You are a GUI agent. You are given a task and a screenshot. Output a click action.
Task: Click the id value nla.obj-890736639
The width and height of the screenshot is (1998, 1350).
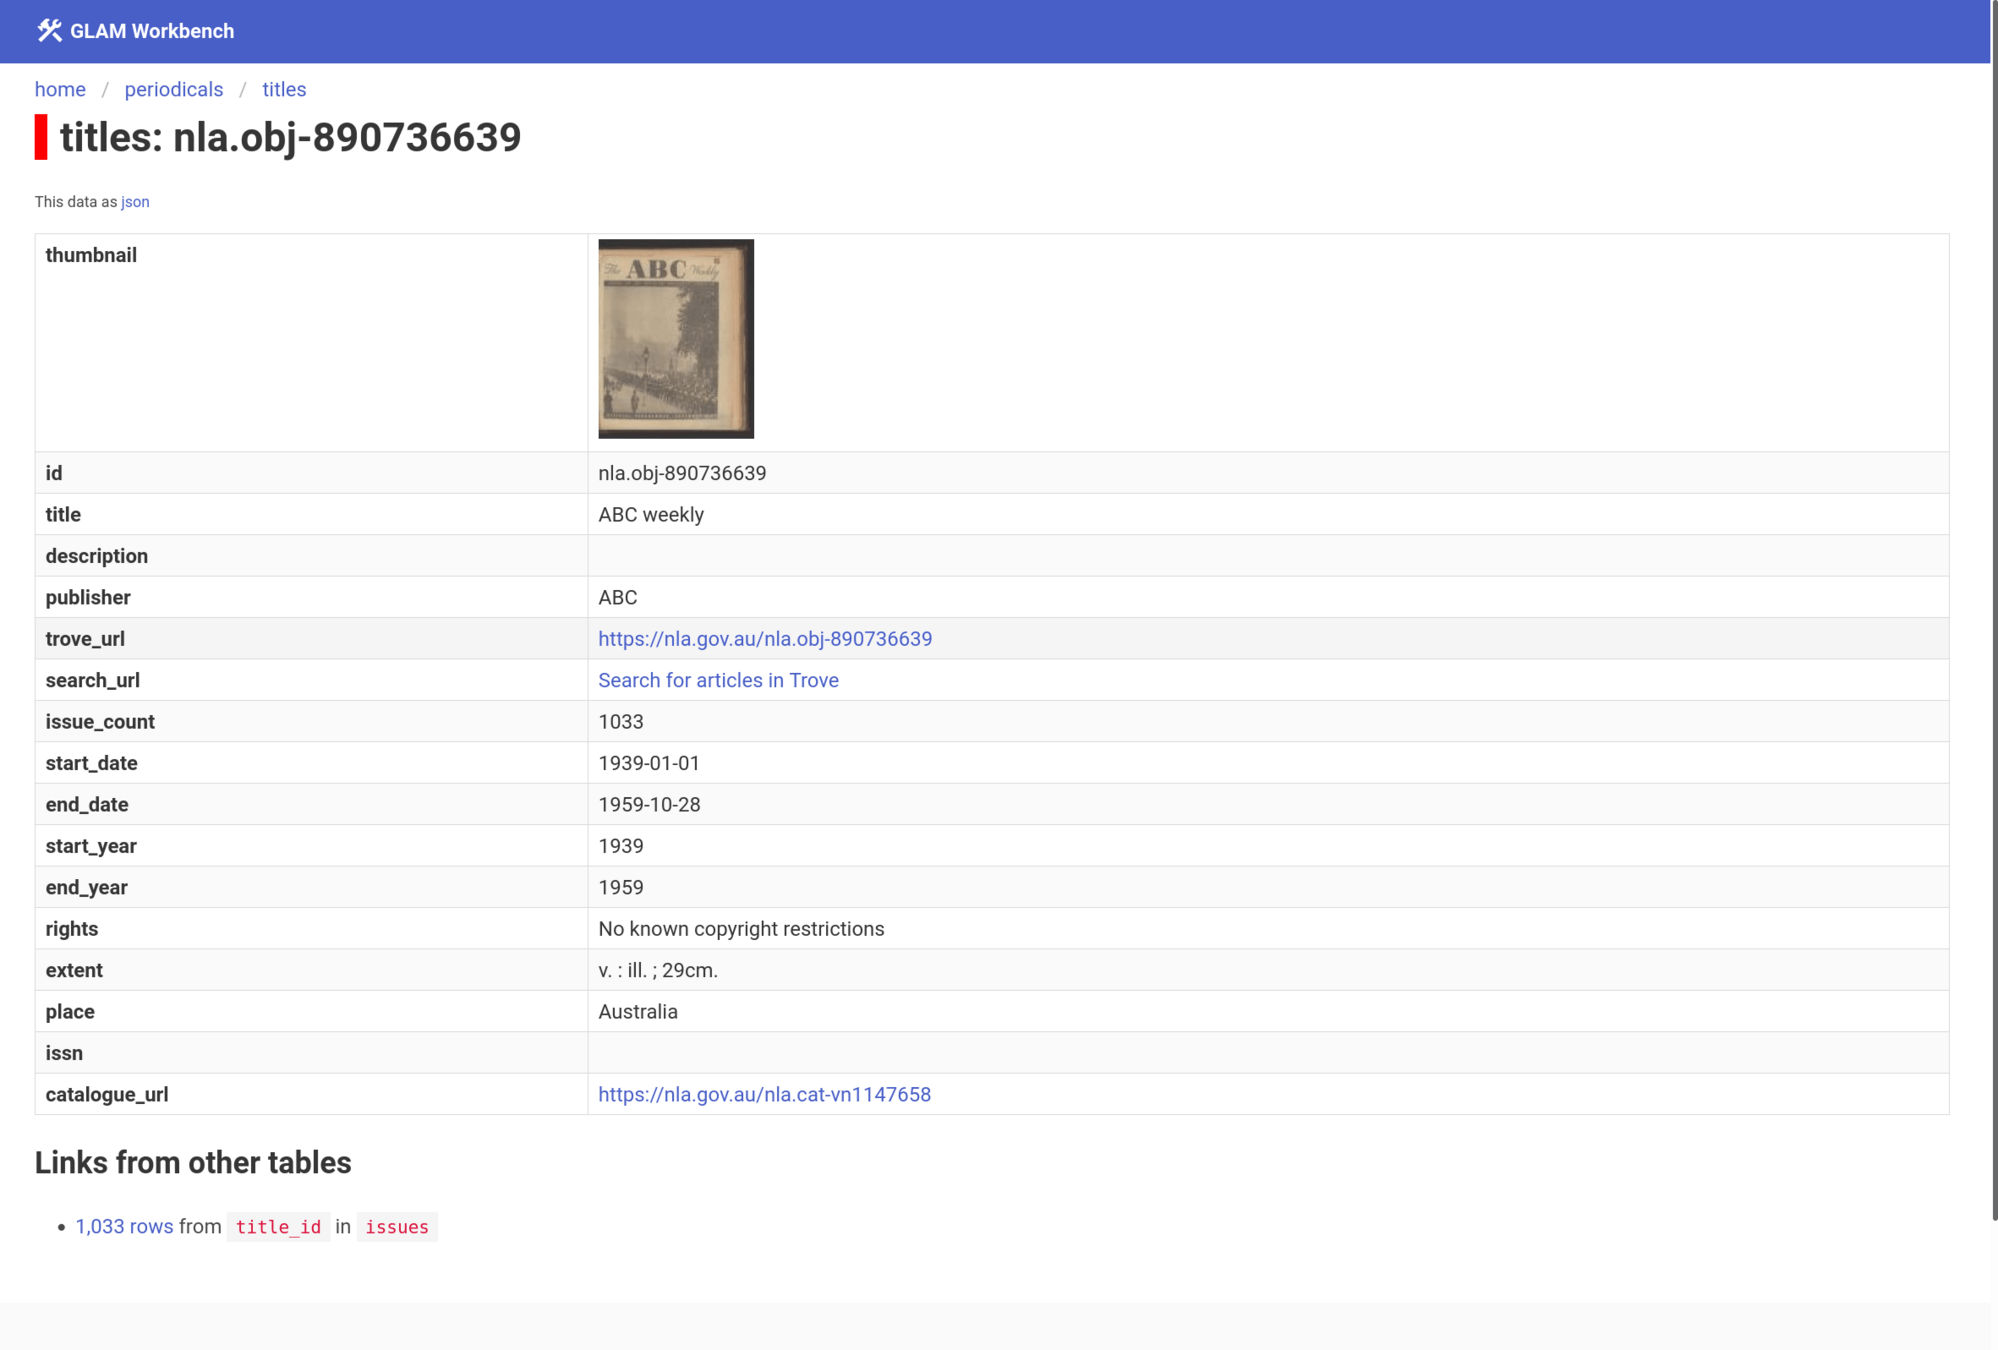click(682, 473)
